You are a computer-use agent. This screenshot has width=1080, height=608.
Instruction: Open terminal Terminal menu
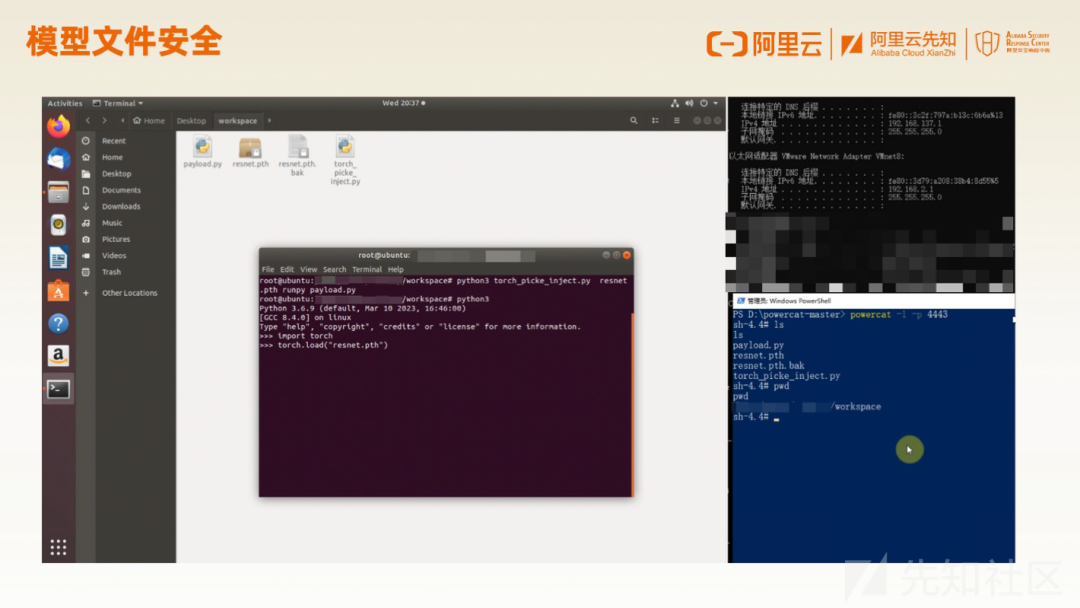coord(367,269)
